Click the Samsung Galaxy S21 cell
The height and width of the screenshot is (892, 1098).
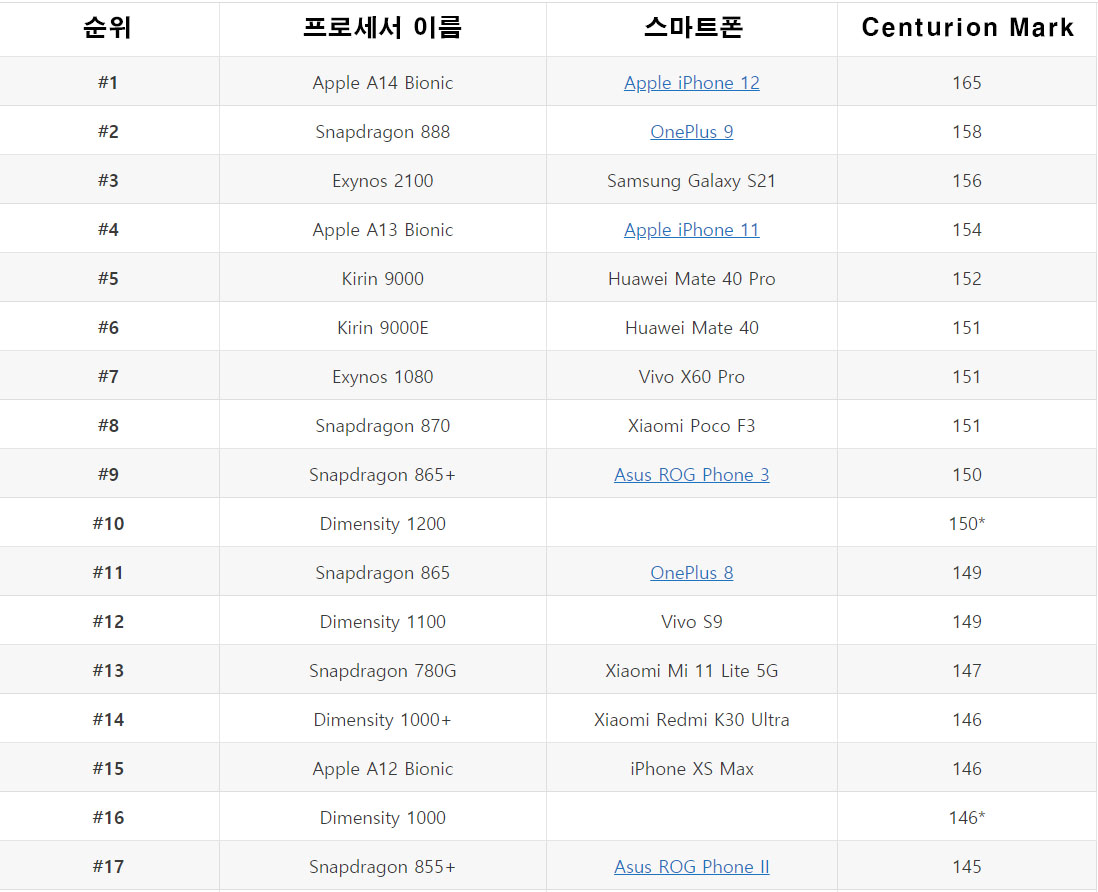691,181
